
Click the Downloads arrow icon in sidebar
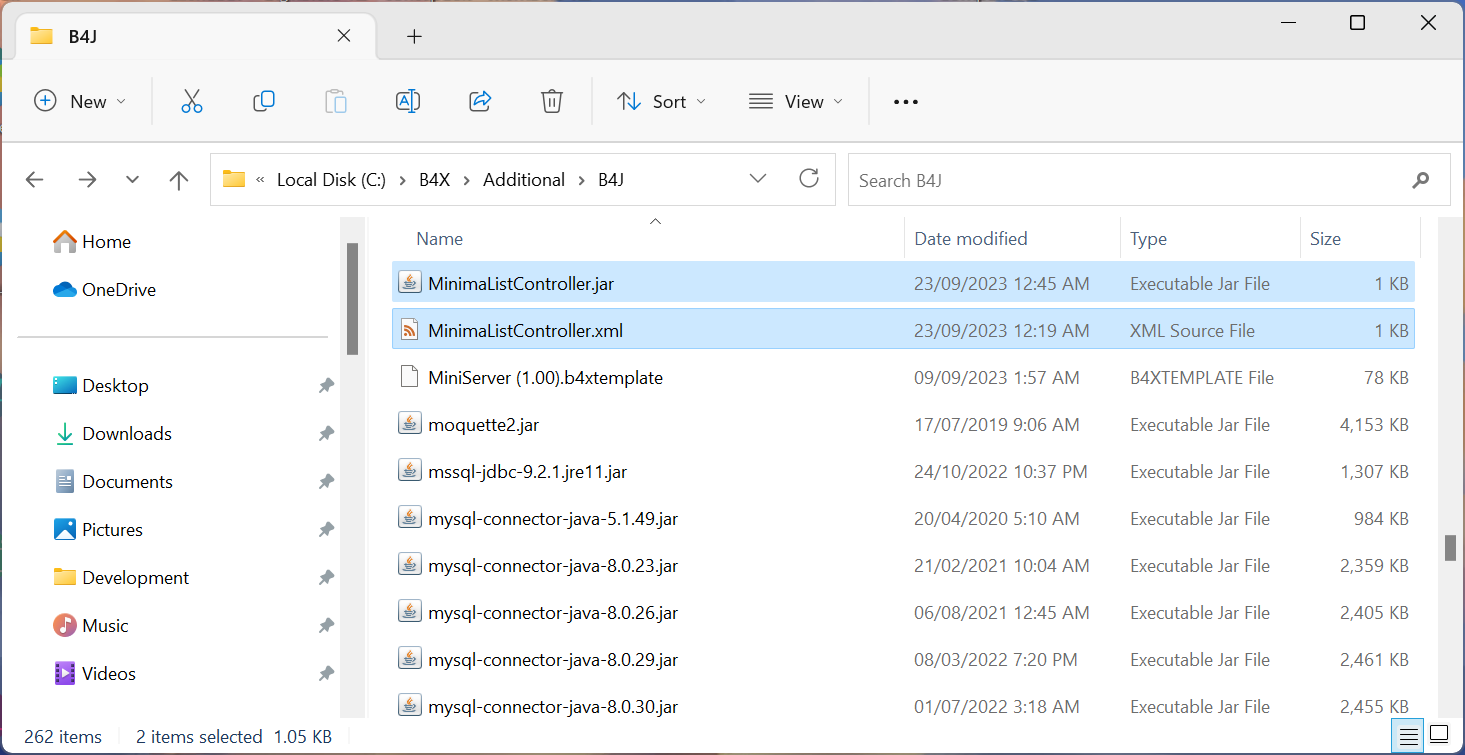click(x=65, y=434)
